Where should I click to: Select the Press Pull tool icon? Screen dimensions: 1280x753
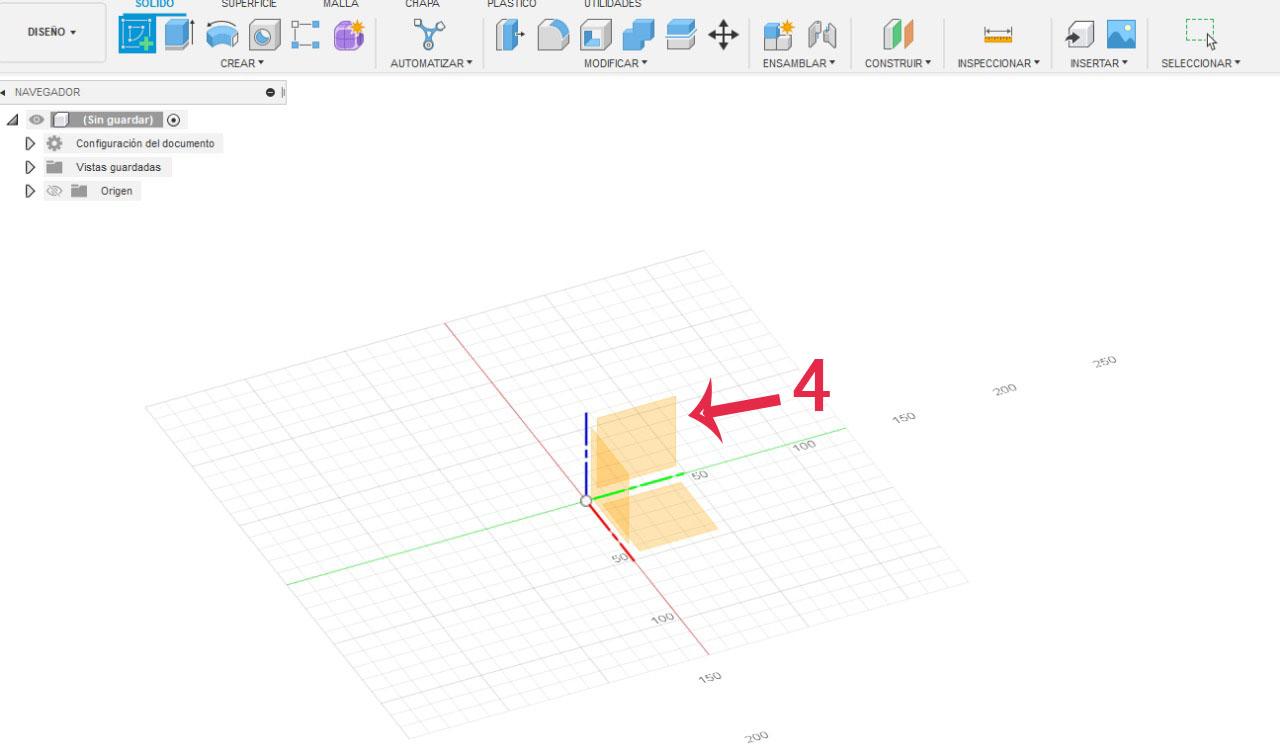[511, 36]
